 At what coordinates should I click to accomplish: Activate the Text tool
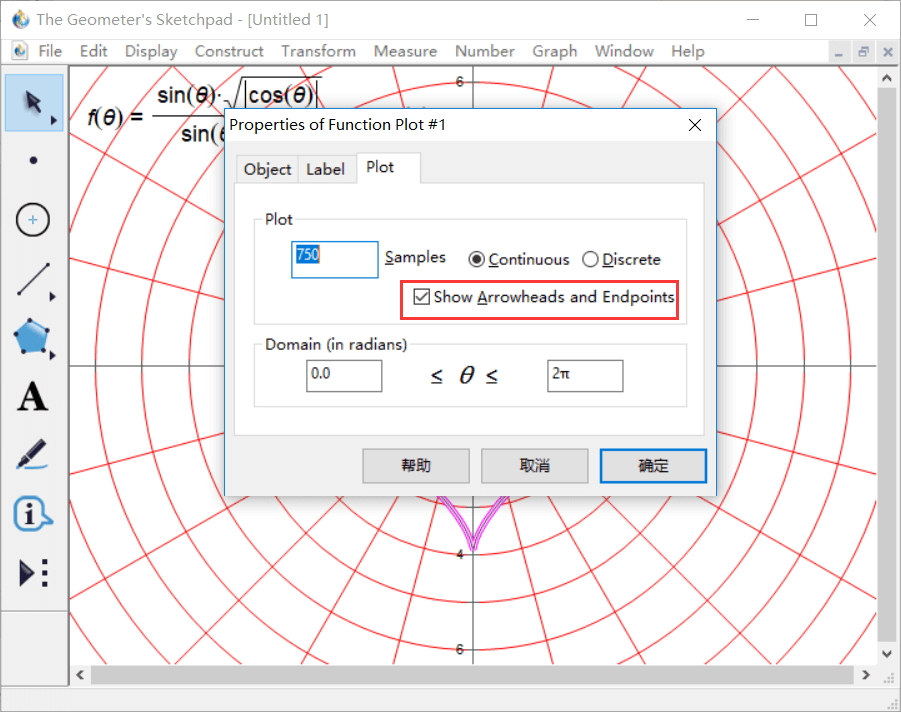tap(33, 397)
